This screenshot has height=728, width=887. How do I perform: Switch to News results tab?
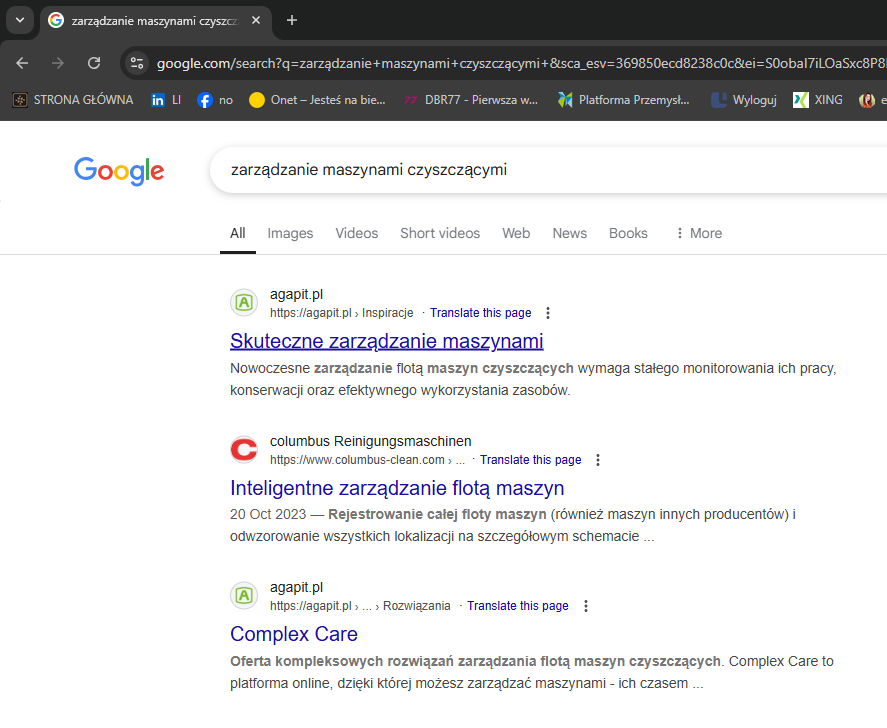[570, 234]
